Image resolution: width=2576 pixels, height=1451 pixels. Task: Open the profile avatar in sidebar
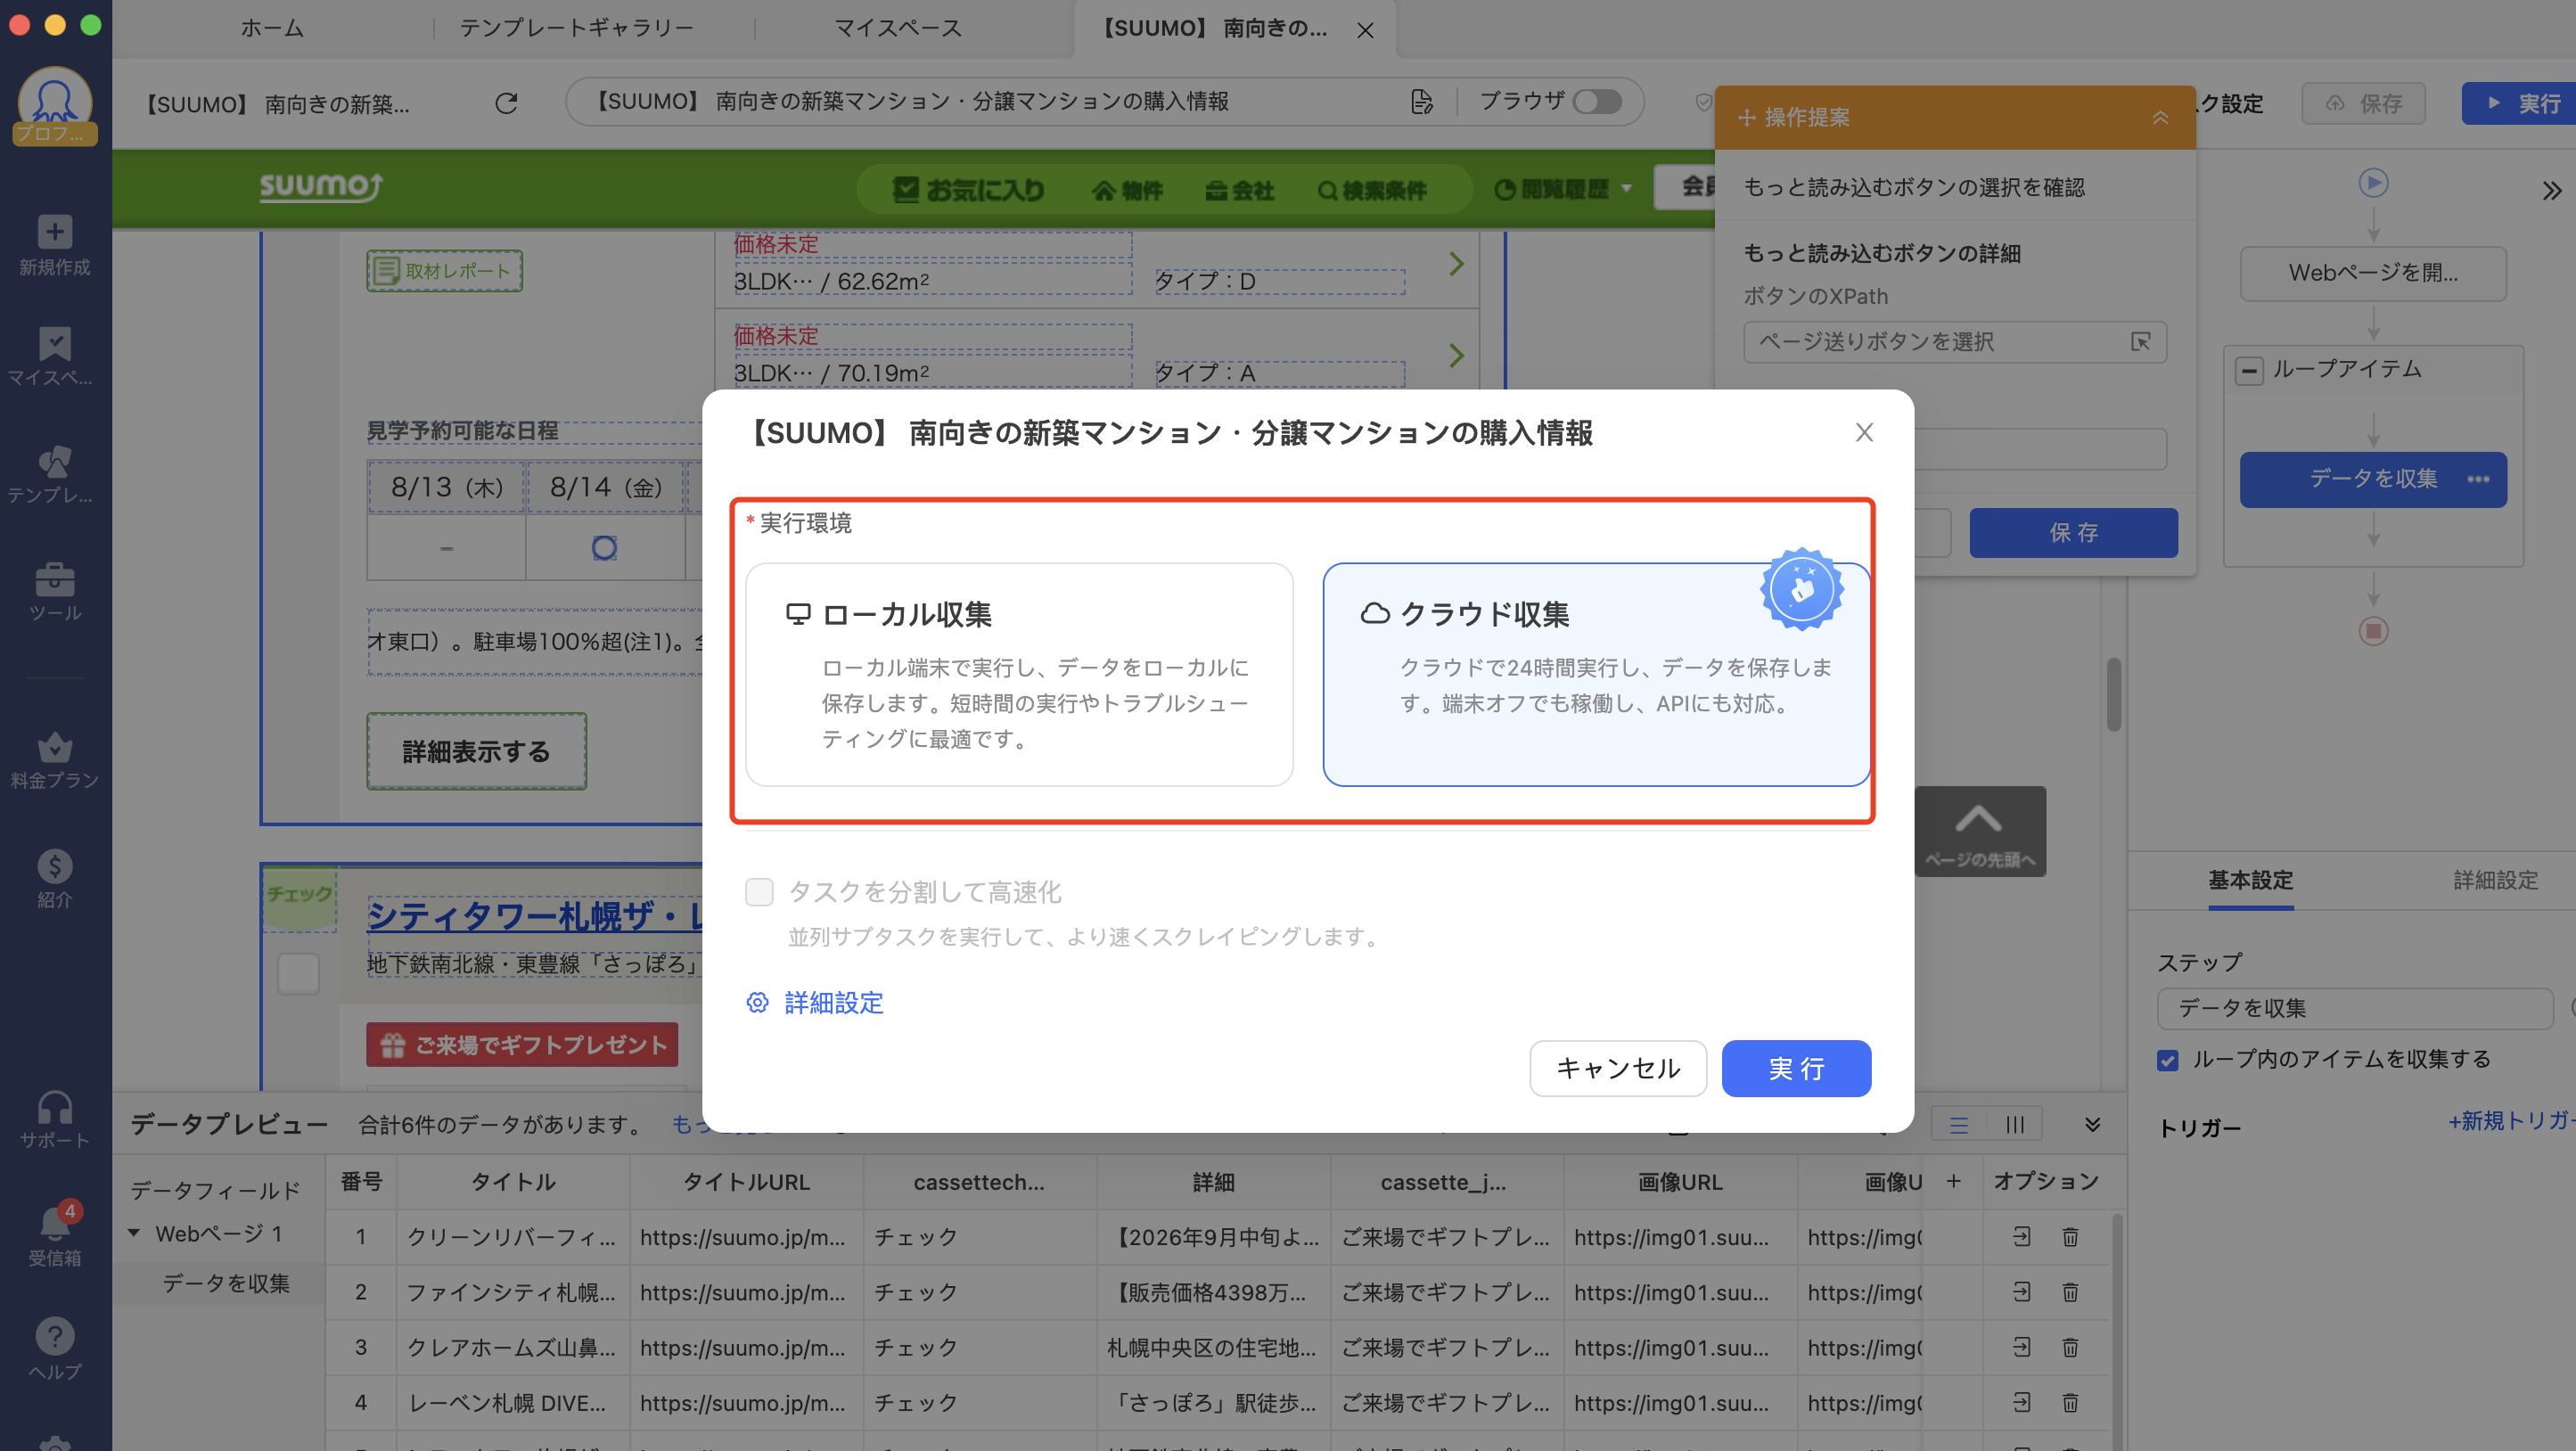pyautogui.click(x=55, y=105)
